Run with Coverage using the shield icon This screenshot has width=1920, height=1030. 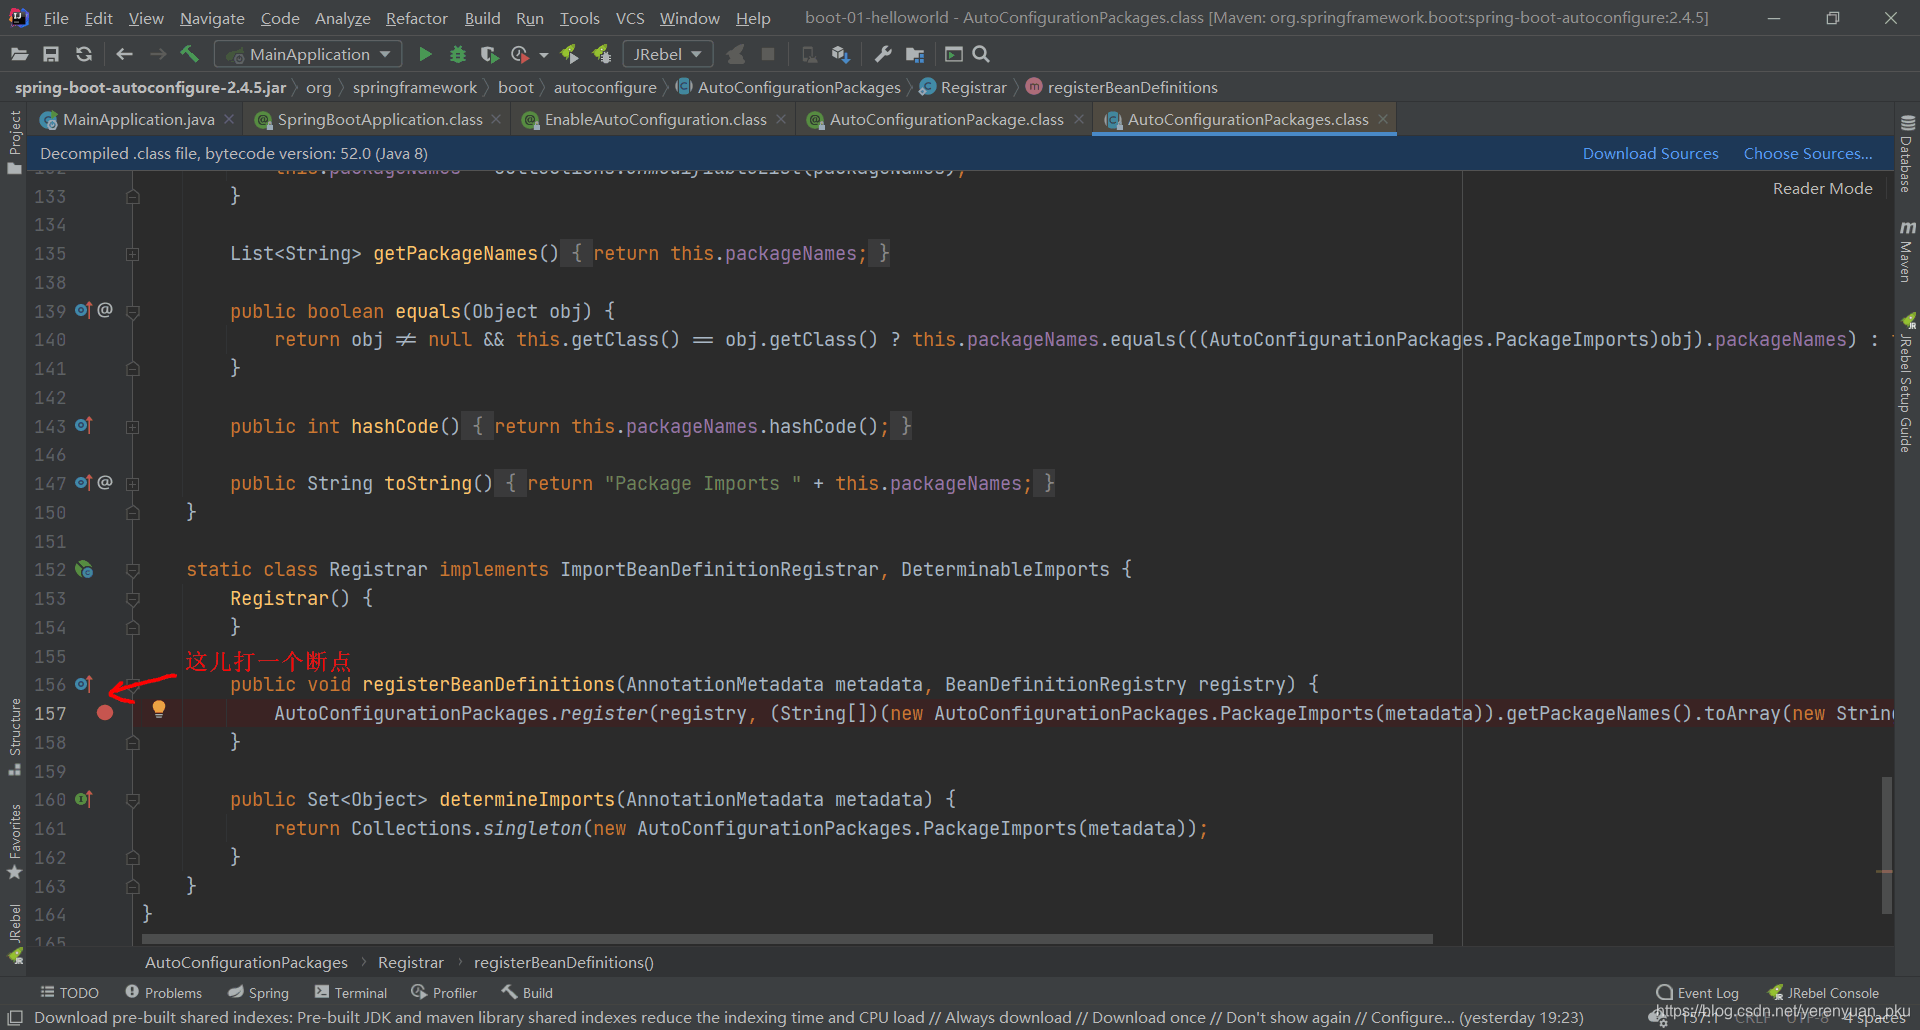coord(489,54)
